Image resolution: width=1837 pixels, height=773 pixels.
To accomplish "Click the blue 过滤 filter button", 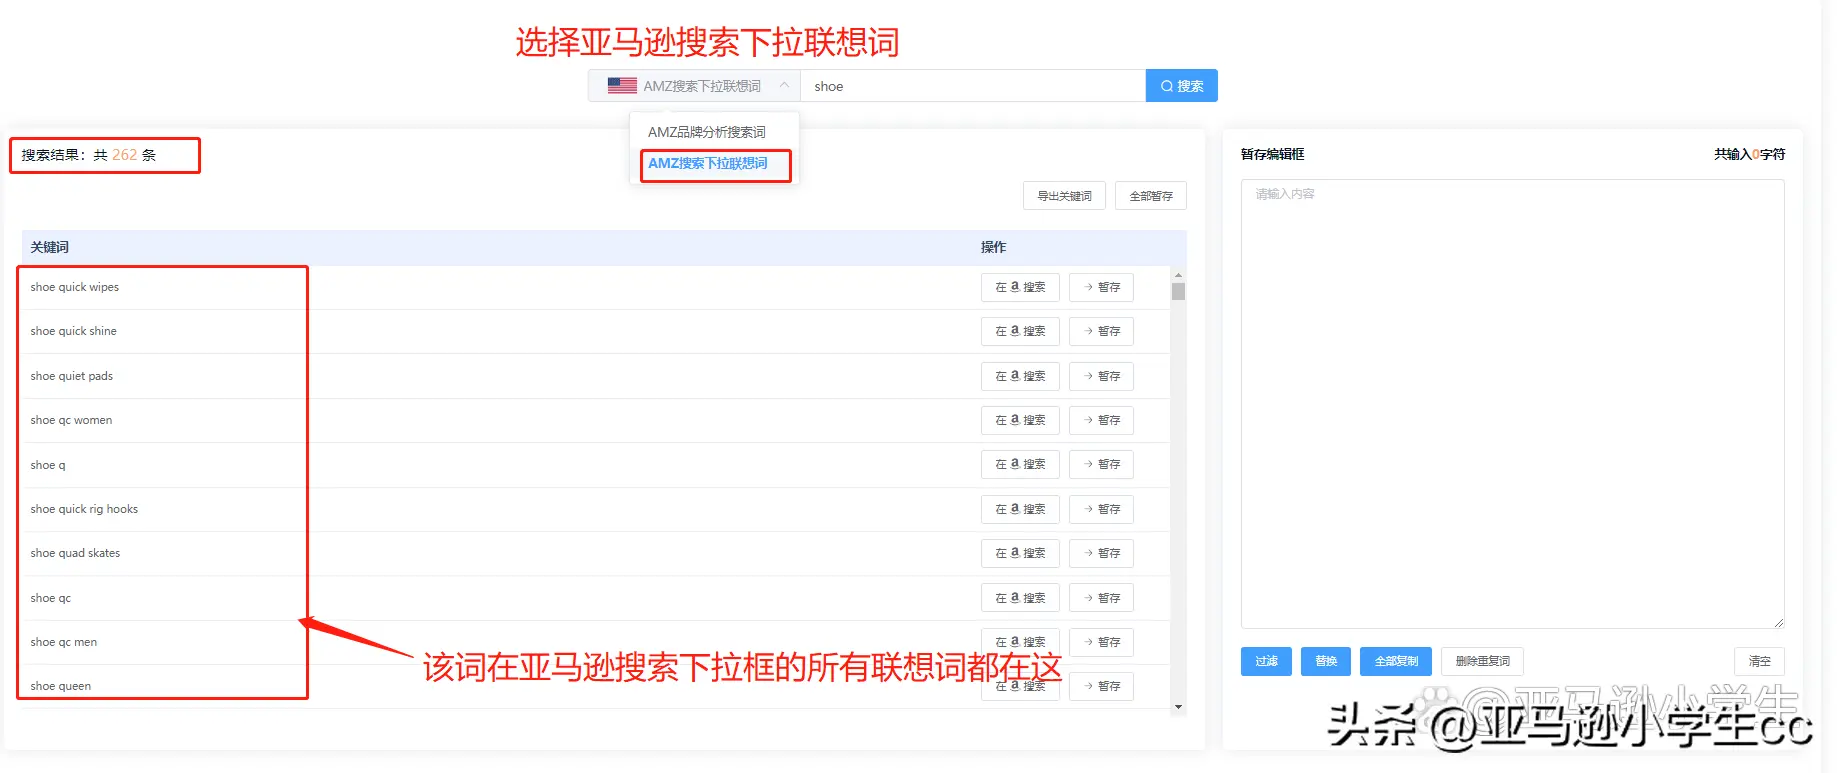I will [1266, 661].
